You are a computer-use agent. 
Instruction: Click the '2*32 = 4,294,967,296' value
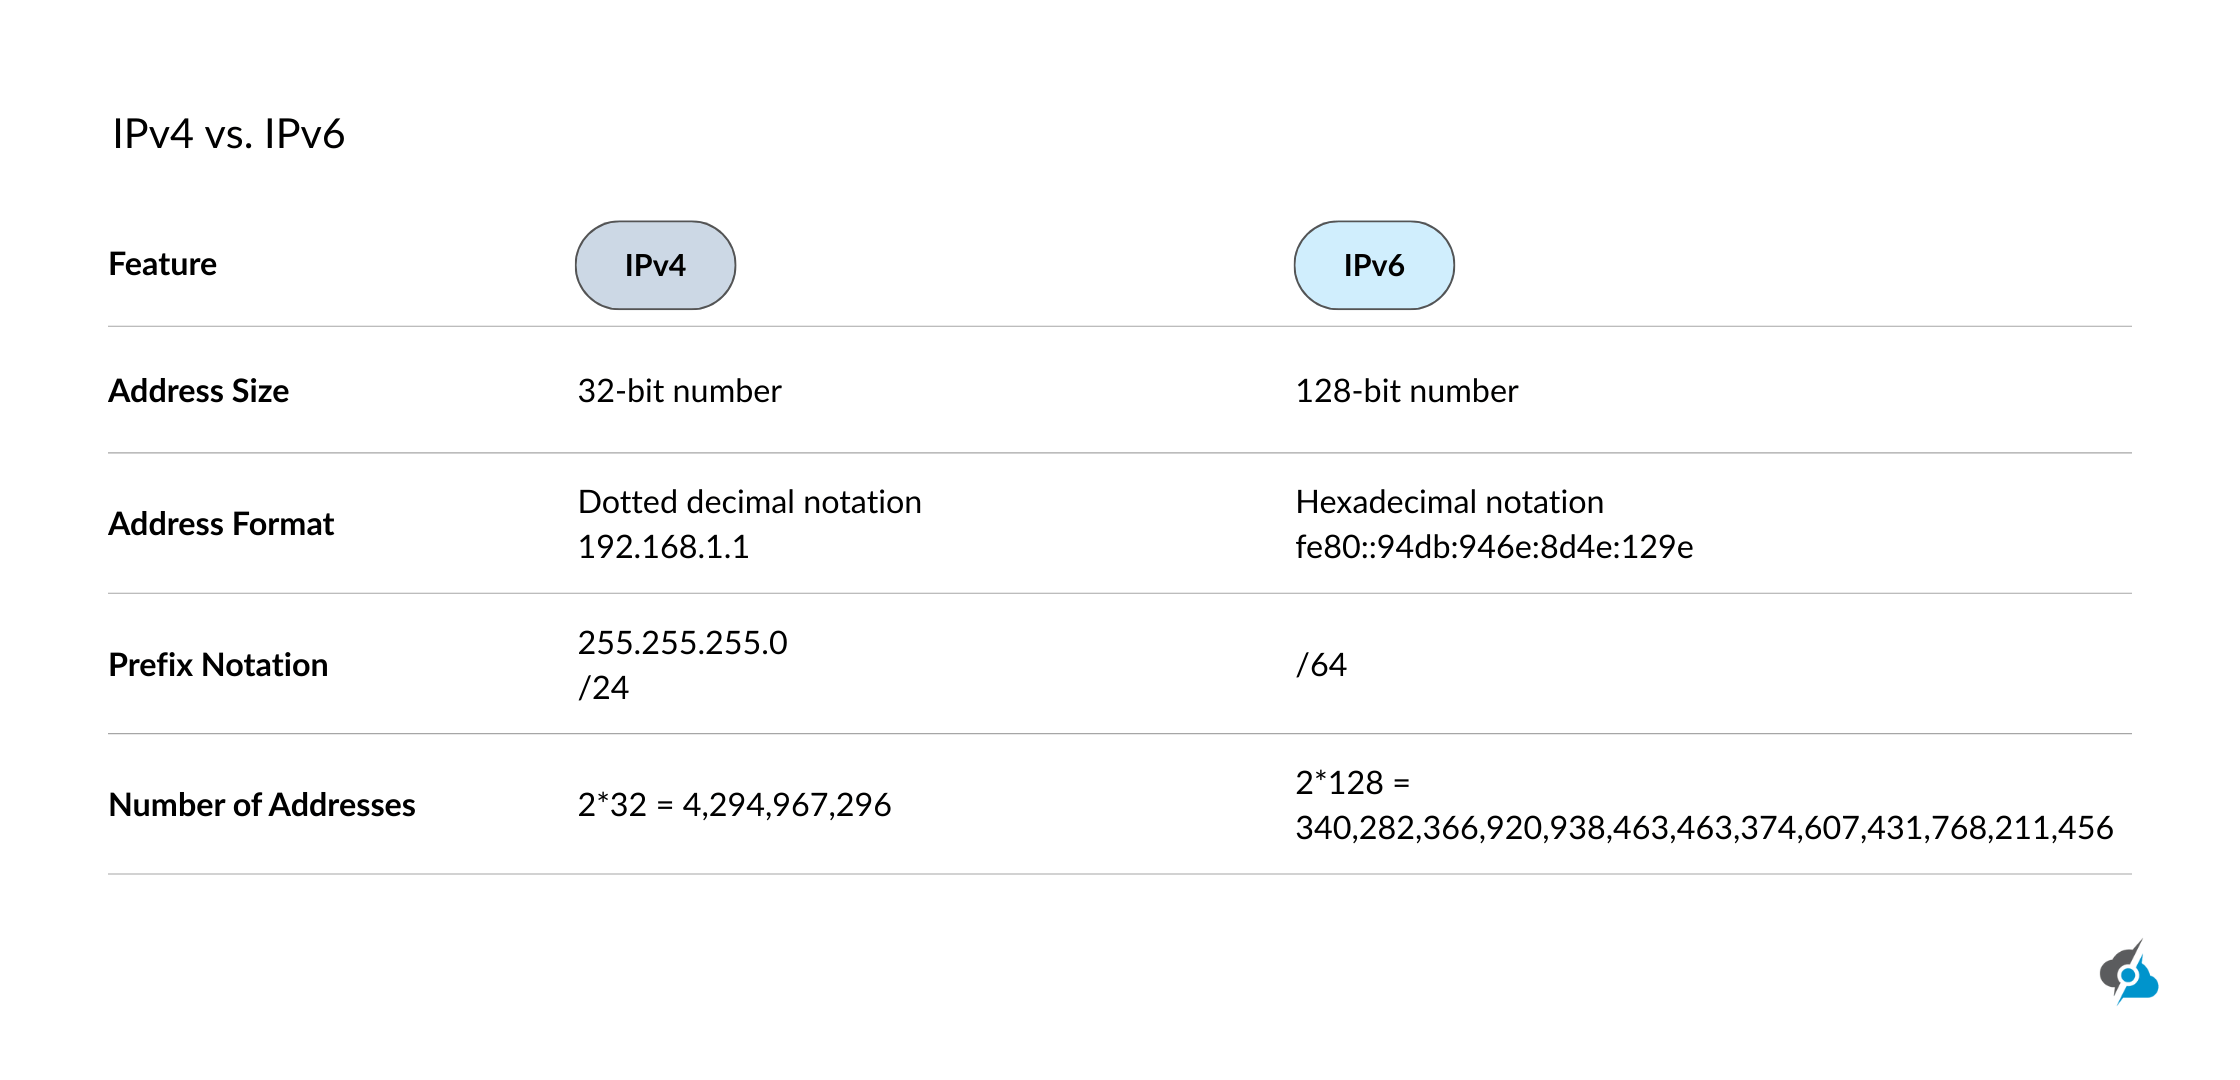(x=734, y=805)
